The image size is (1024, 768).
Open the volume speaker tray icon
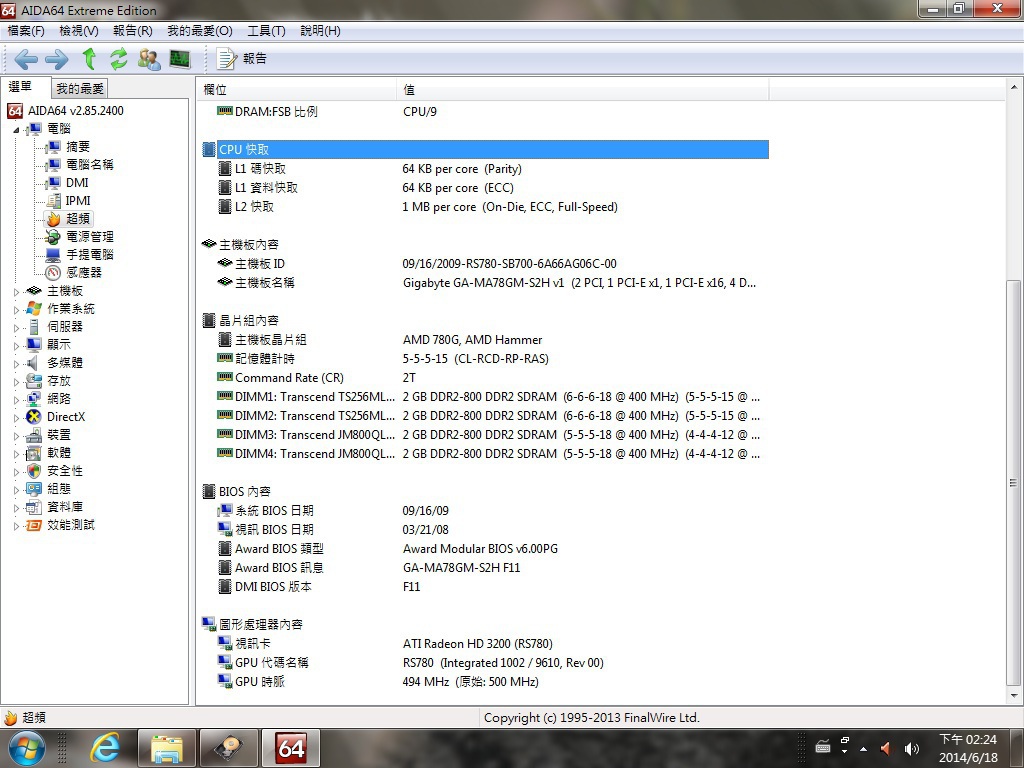point(911,749)
